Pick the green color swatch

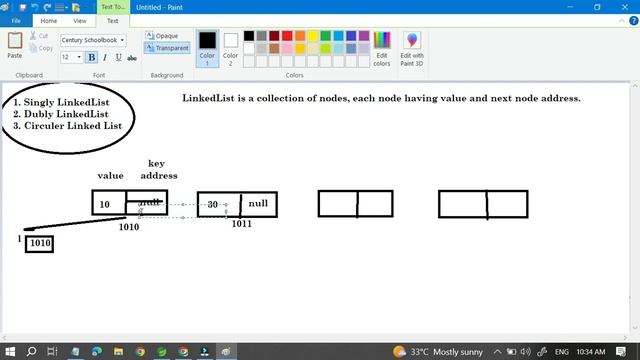point(325,36)
